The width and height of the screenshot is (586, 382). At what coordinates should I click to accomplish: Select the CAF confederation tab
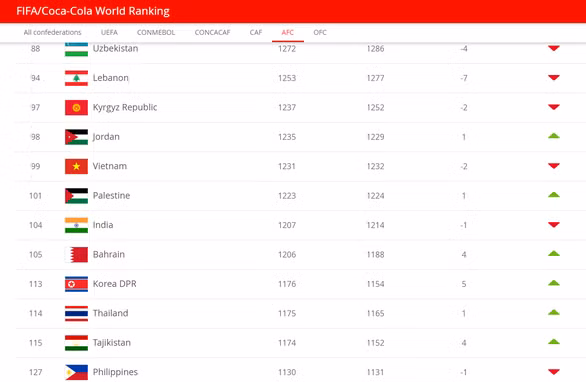[256, 33]
